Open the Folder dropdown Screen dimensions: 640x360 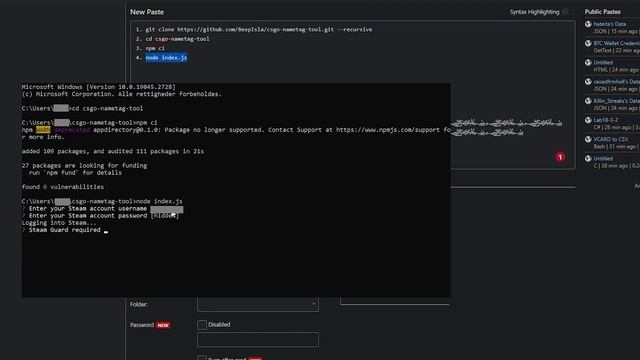[x=258, y=304]
